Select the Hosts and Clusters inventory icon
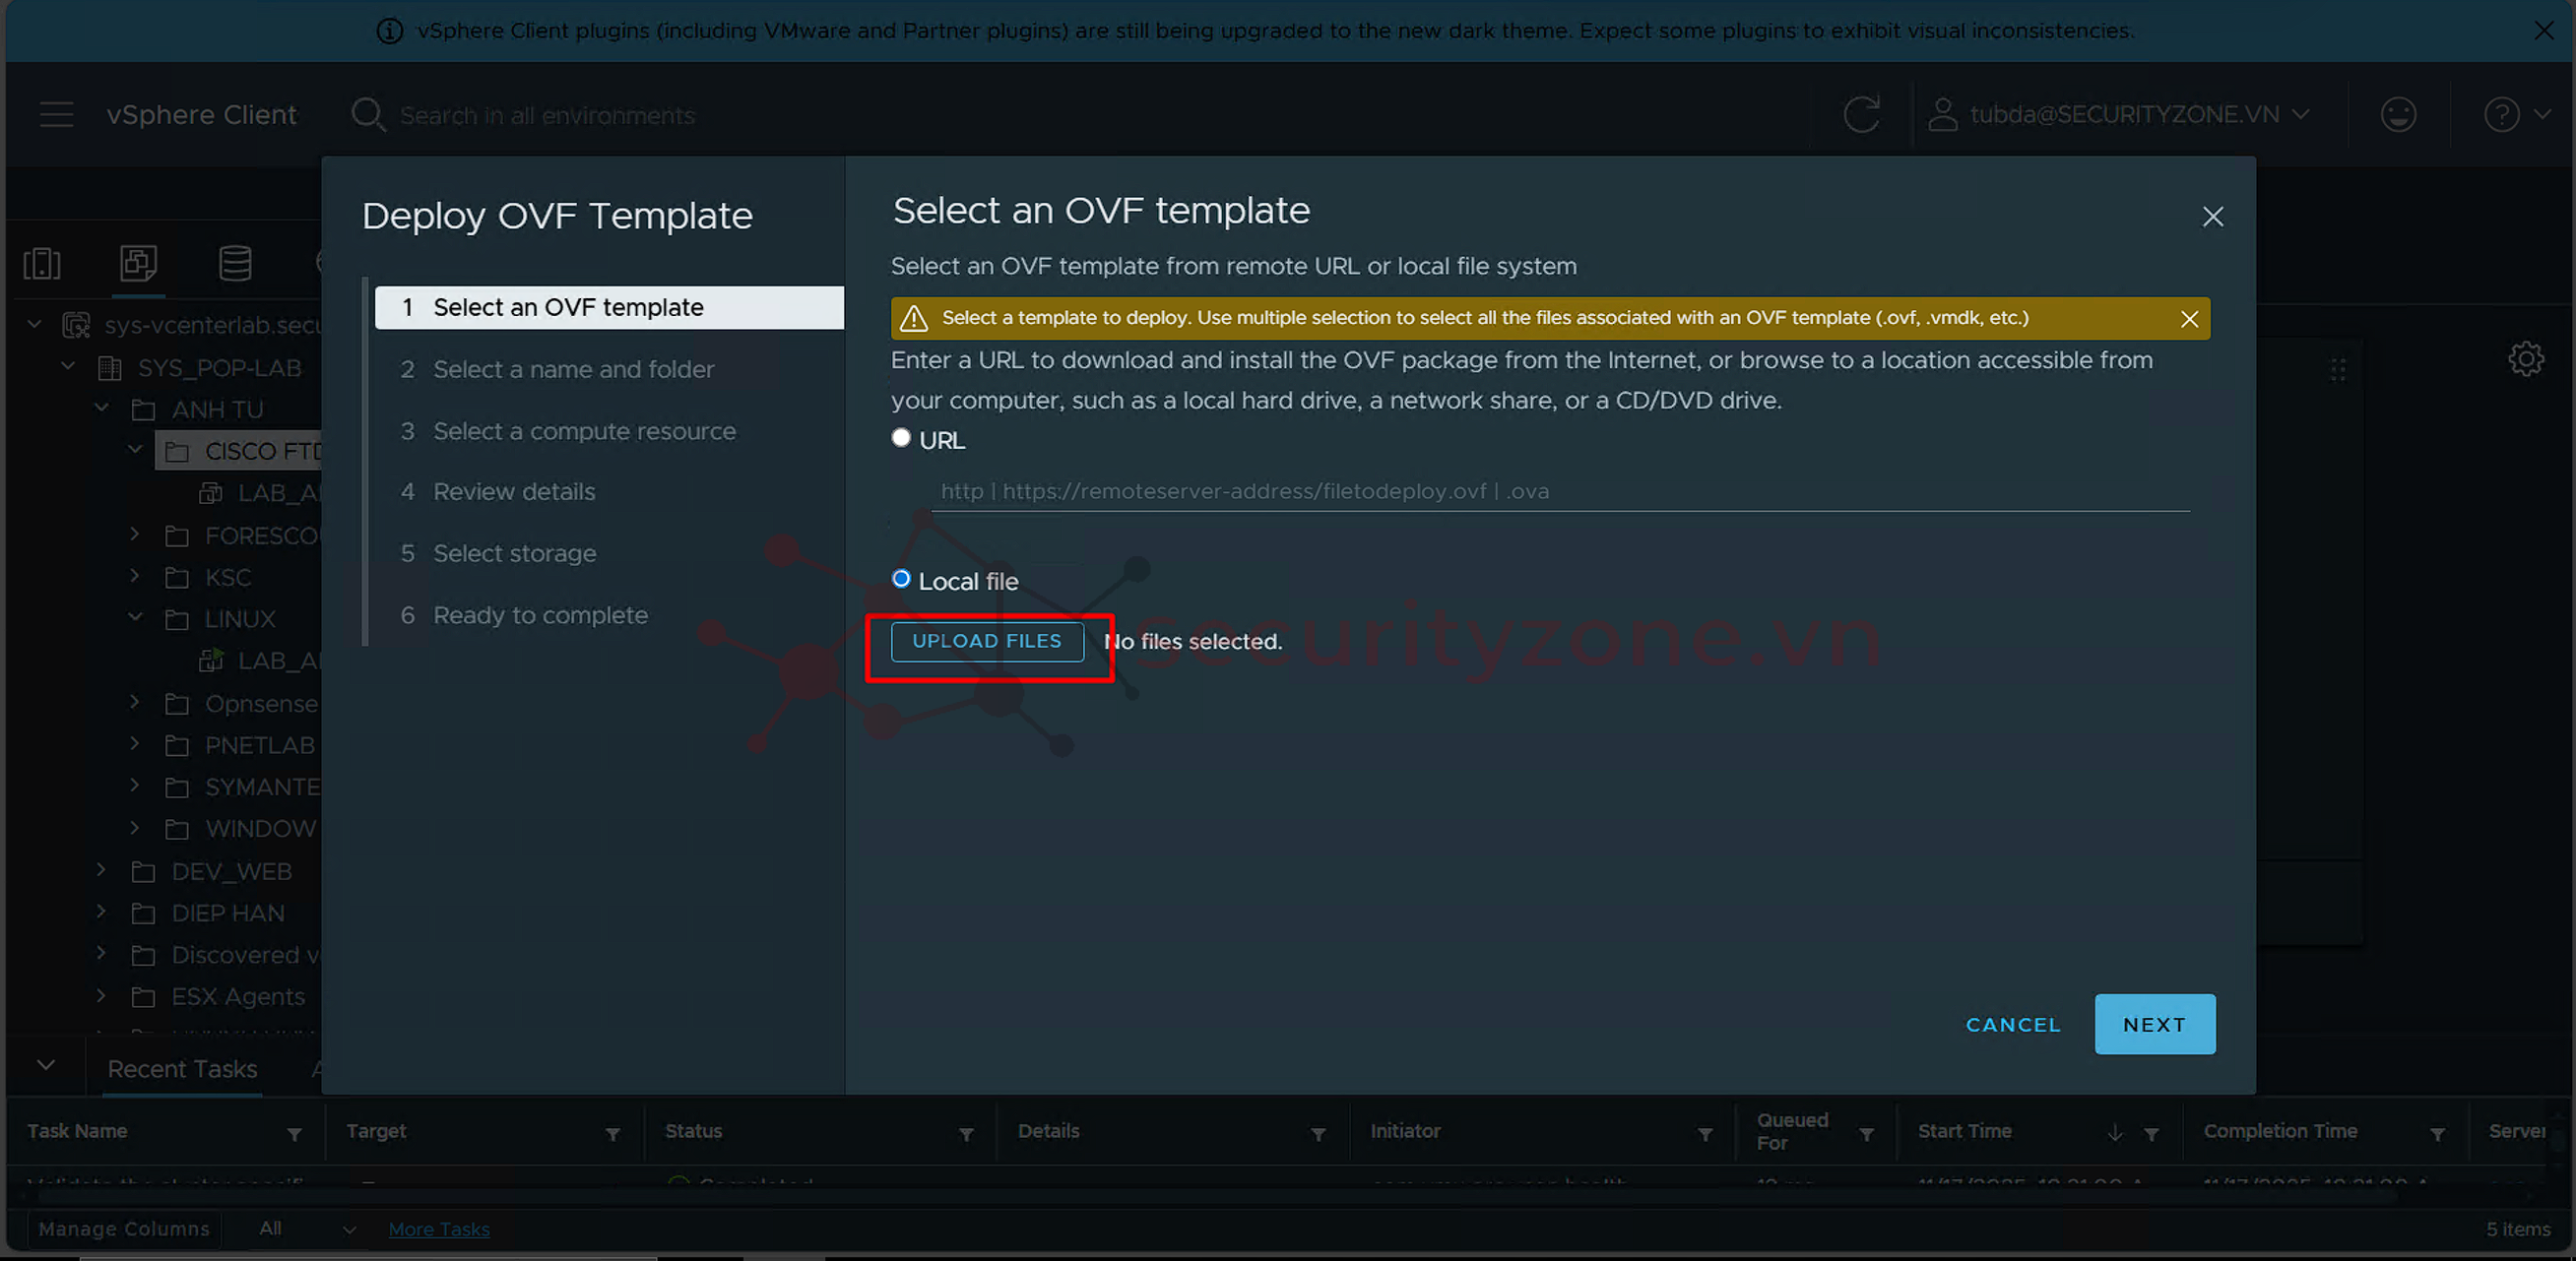Screen dimensions: 2576x1261 (x=42, y=264)
